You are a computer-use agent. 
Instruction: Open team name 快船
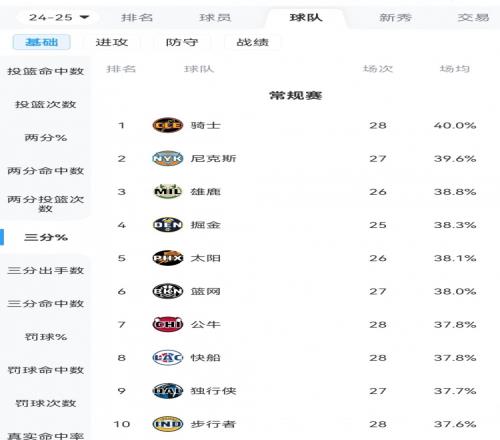pyautogui.click(x=205, y=358)
